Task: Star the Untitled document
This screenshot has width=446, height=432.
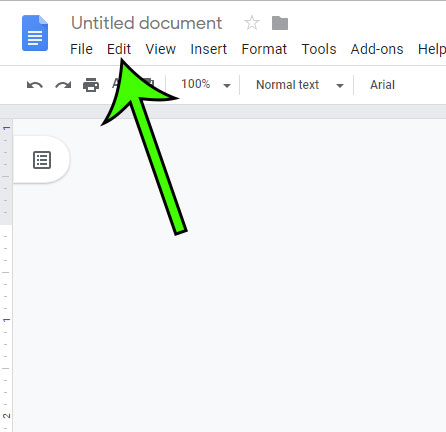Action: [252, 23]
